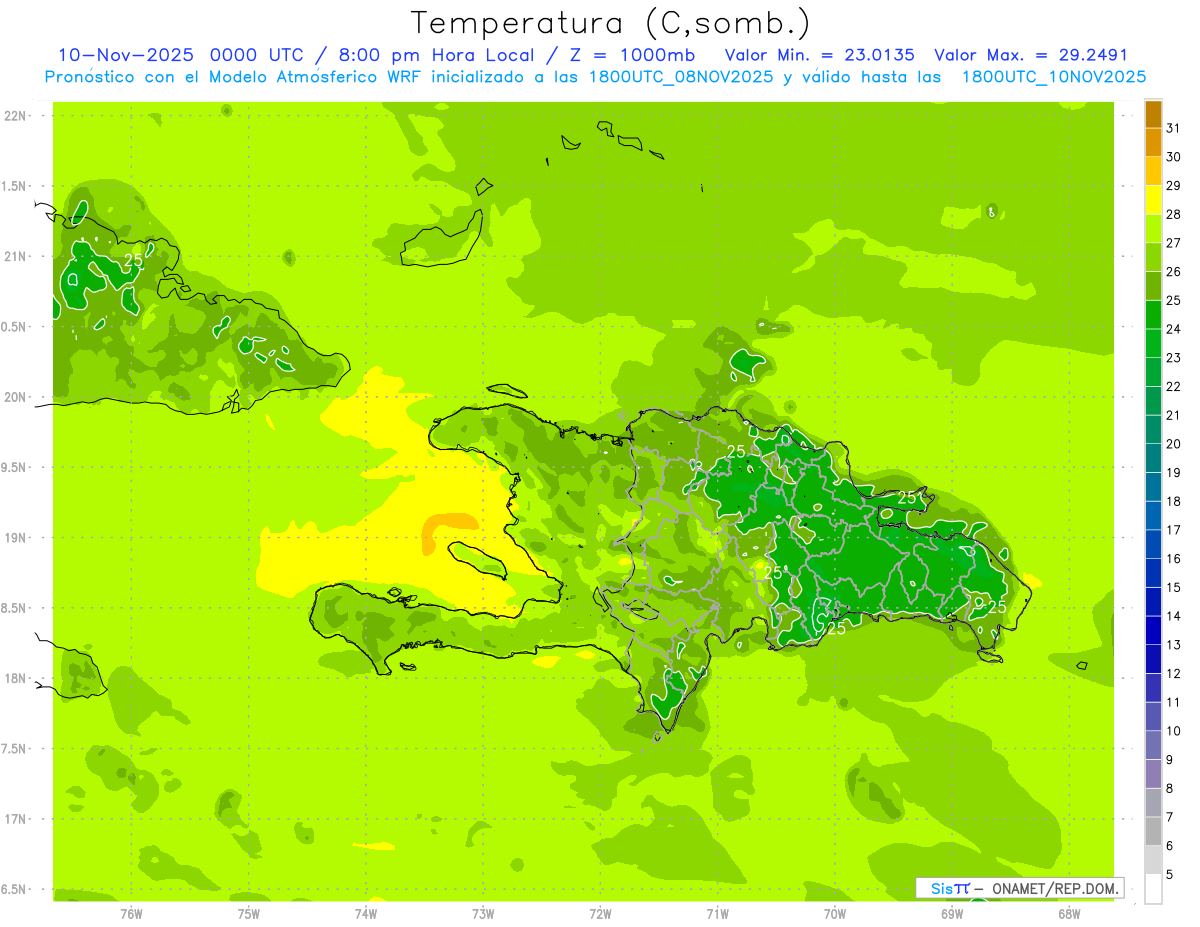Click the 'Sis - ONAMET/REP.DOM.' label
The width and height of the screenshot is (1200, 927).
pos(1020,888)
